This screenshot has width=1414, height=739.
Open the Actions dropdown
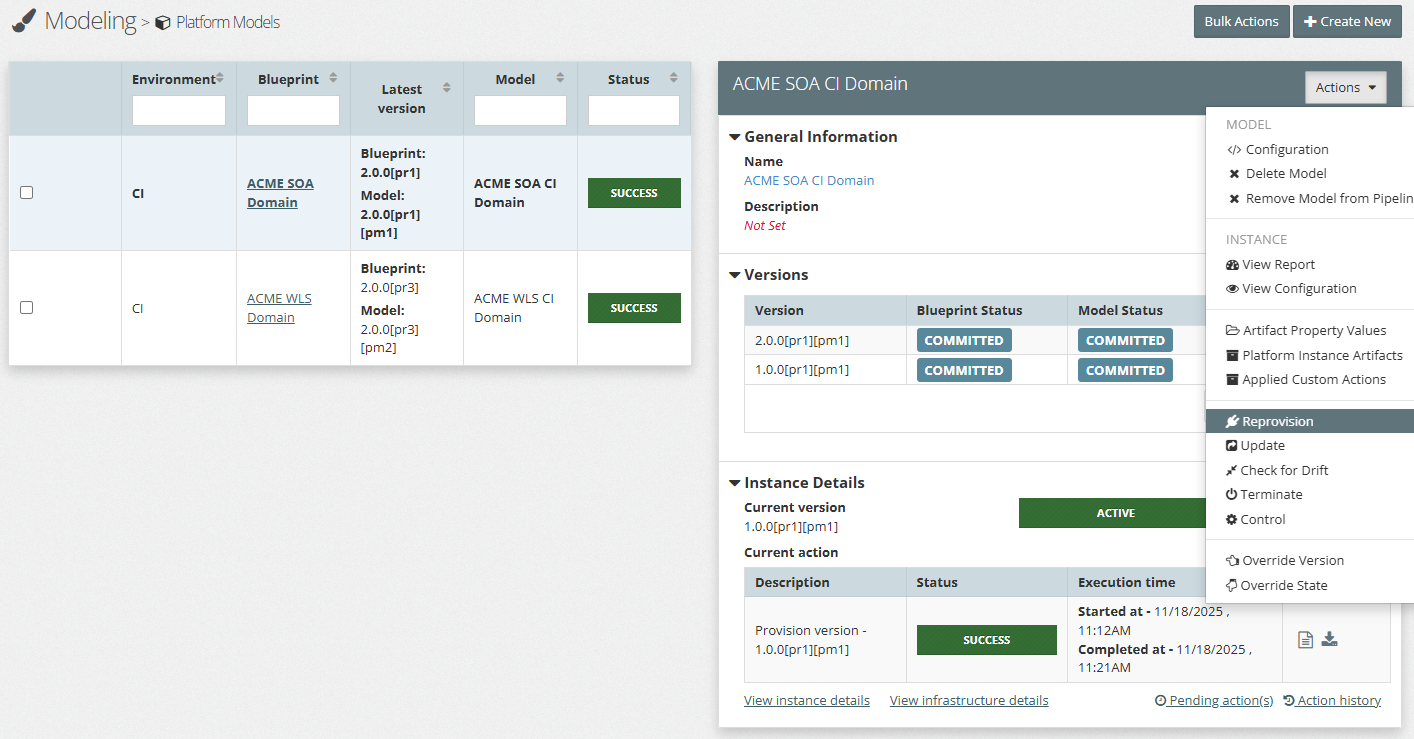(x=1344, y=88)
